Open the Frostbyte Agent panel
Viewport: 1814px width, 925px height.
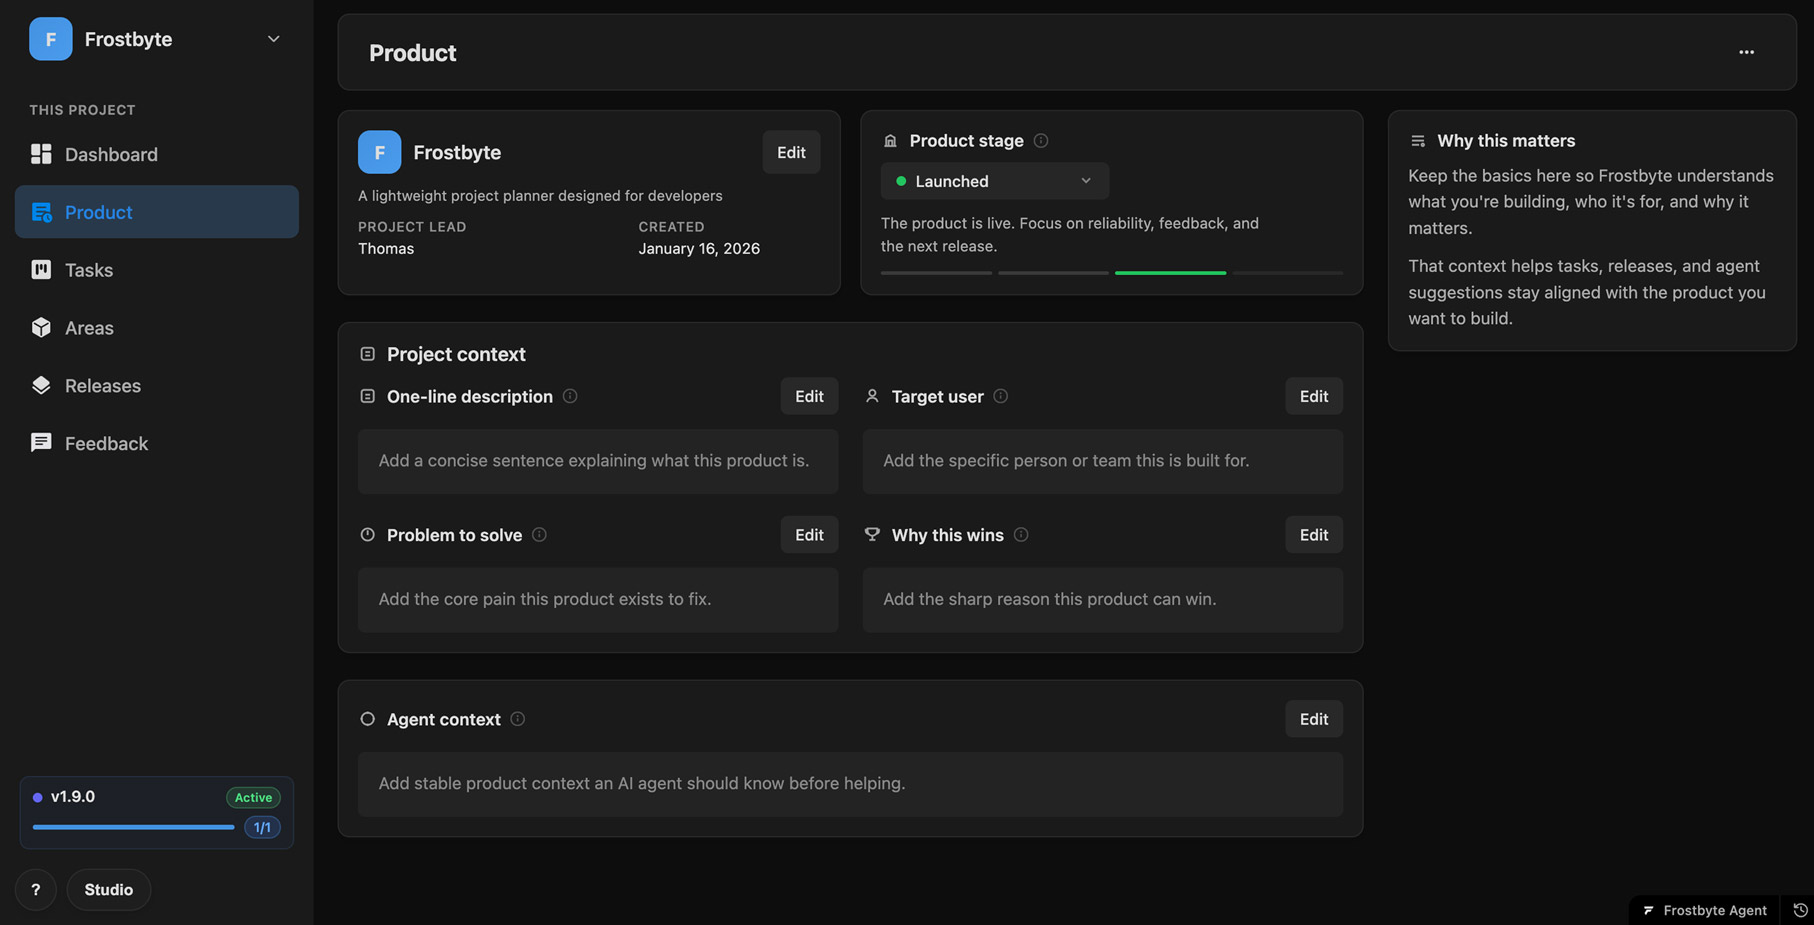click(x=1705, y=910)
